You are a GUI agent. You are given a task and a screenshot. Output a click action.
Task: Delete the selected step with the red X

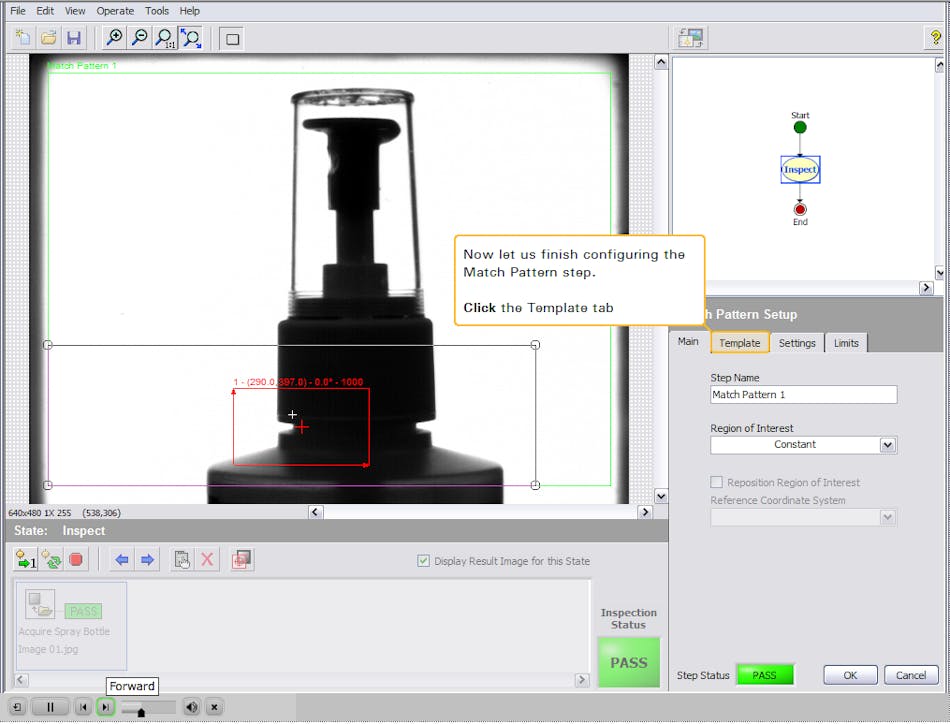tap(207, 560)
